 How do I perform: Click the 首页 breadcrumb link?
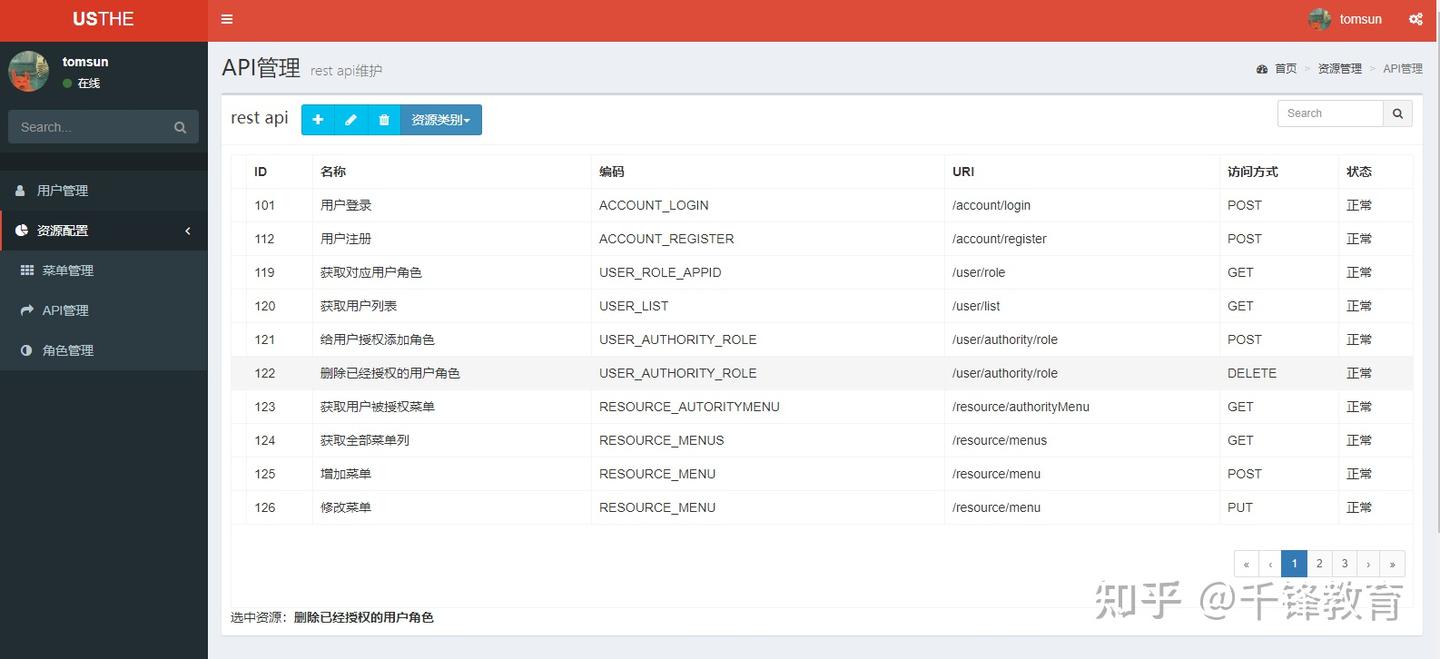(1287, 68)
